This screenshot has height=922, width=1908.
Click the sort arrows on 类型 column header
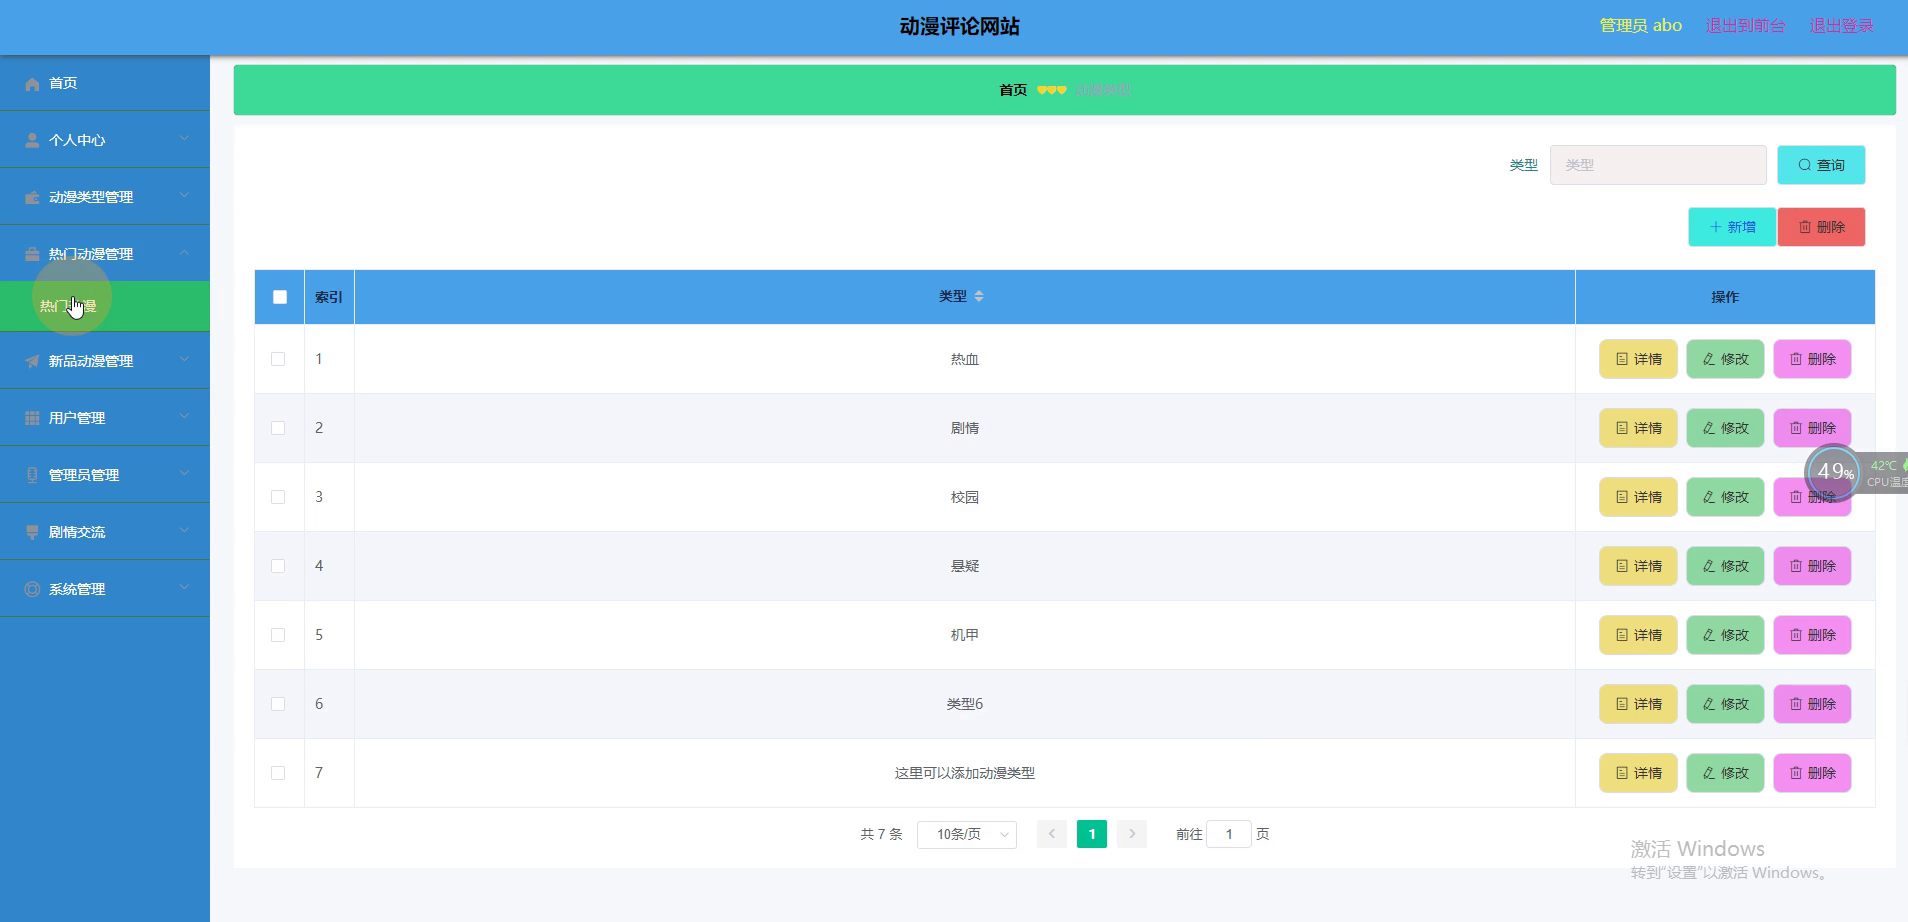click(x=979, y=296)
